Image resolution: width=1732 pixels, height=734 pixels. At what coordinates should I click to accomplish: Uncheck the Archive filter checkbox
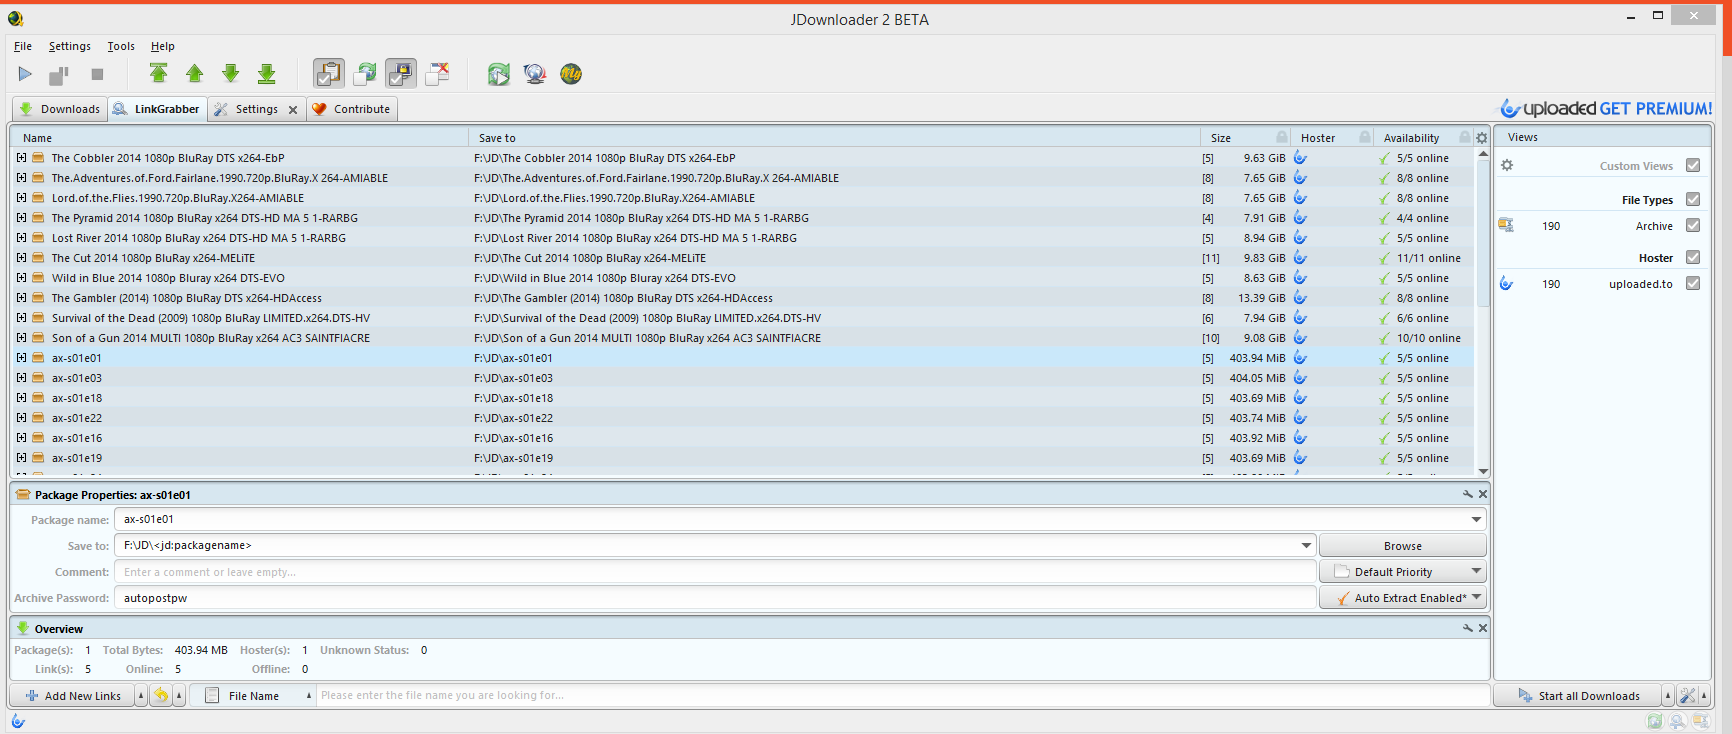tap(1693, 225)
